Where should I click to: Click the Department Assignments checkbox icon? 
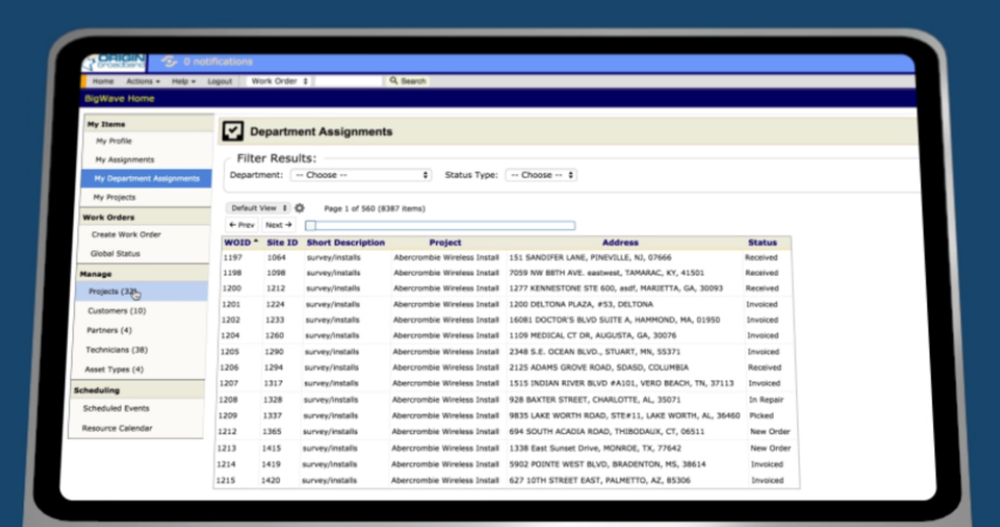coord(233,131)
